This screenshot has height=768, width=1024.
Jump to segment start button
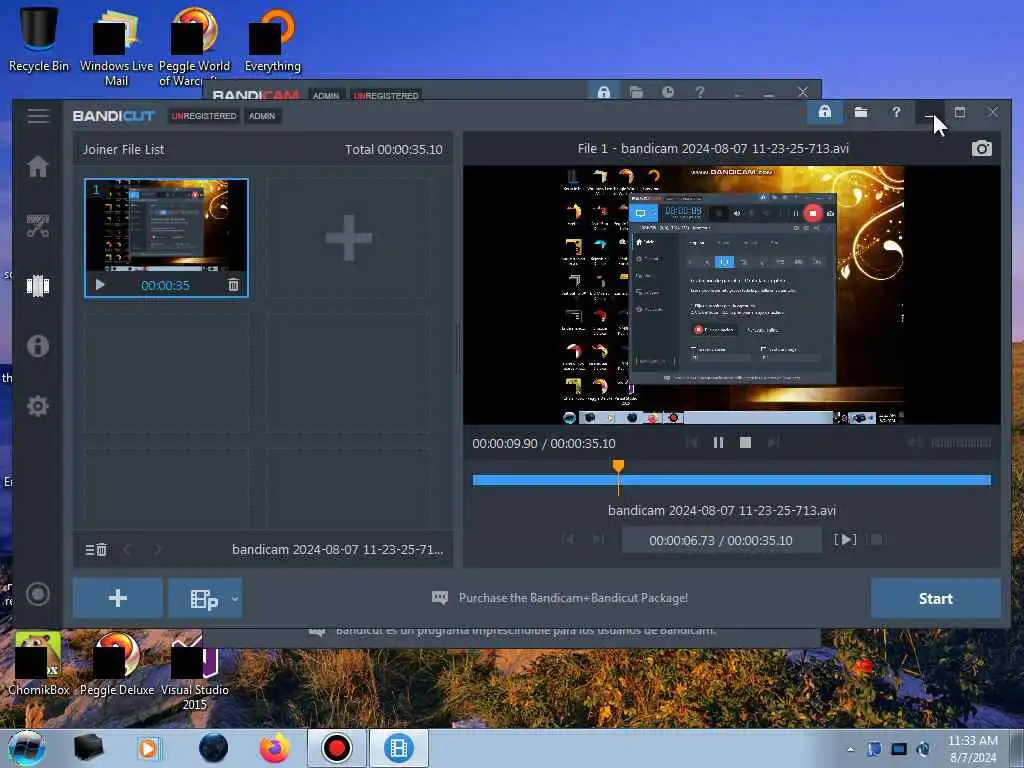[x=567, y=539]
